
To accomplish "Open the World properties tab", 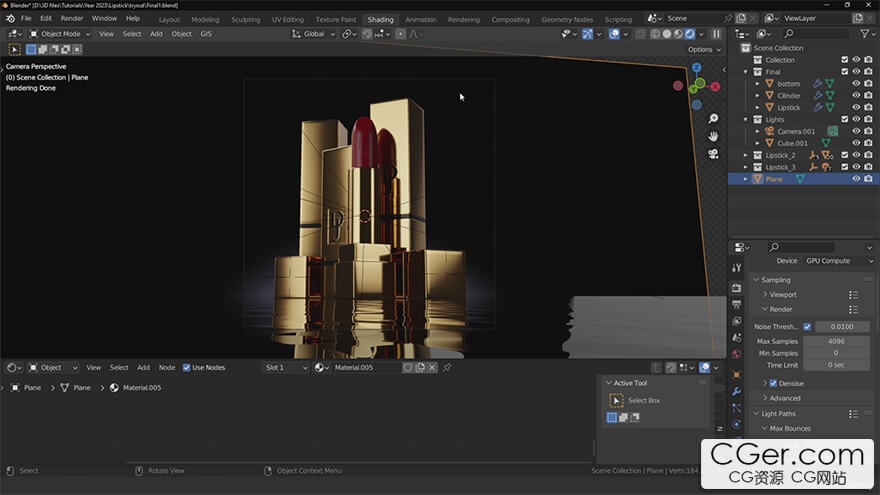I will 737,354.
